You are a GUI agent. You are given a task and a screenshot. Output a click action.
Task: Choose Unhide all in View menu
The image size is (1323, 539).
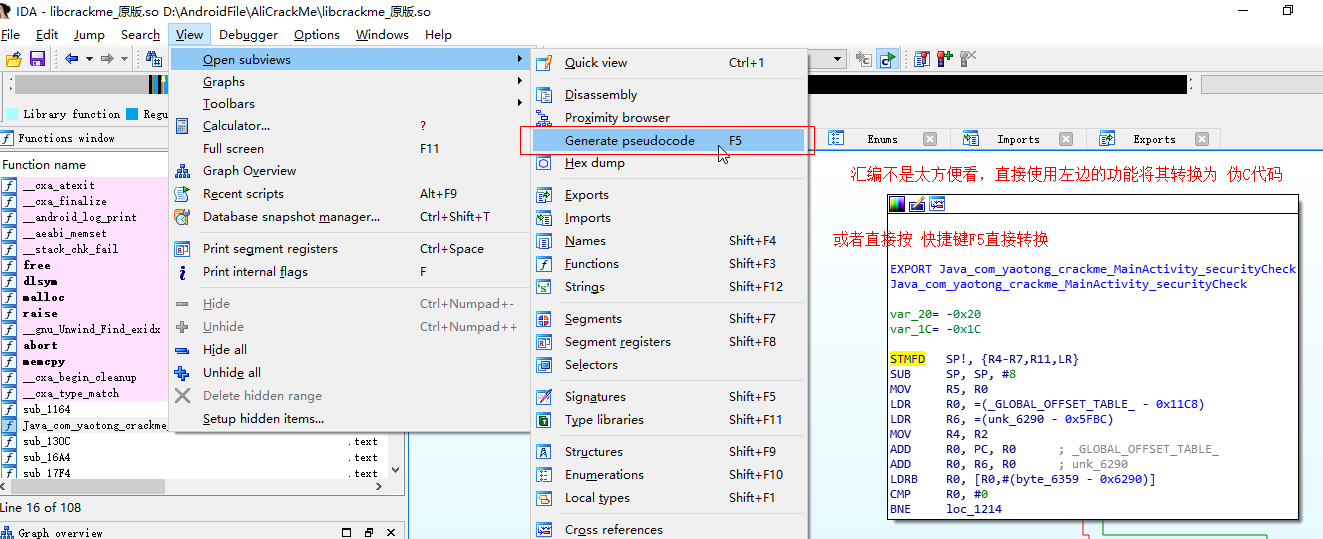349,373
